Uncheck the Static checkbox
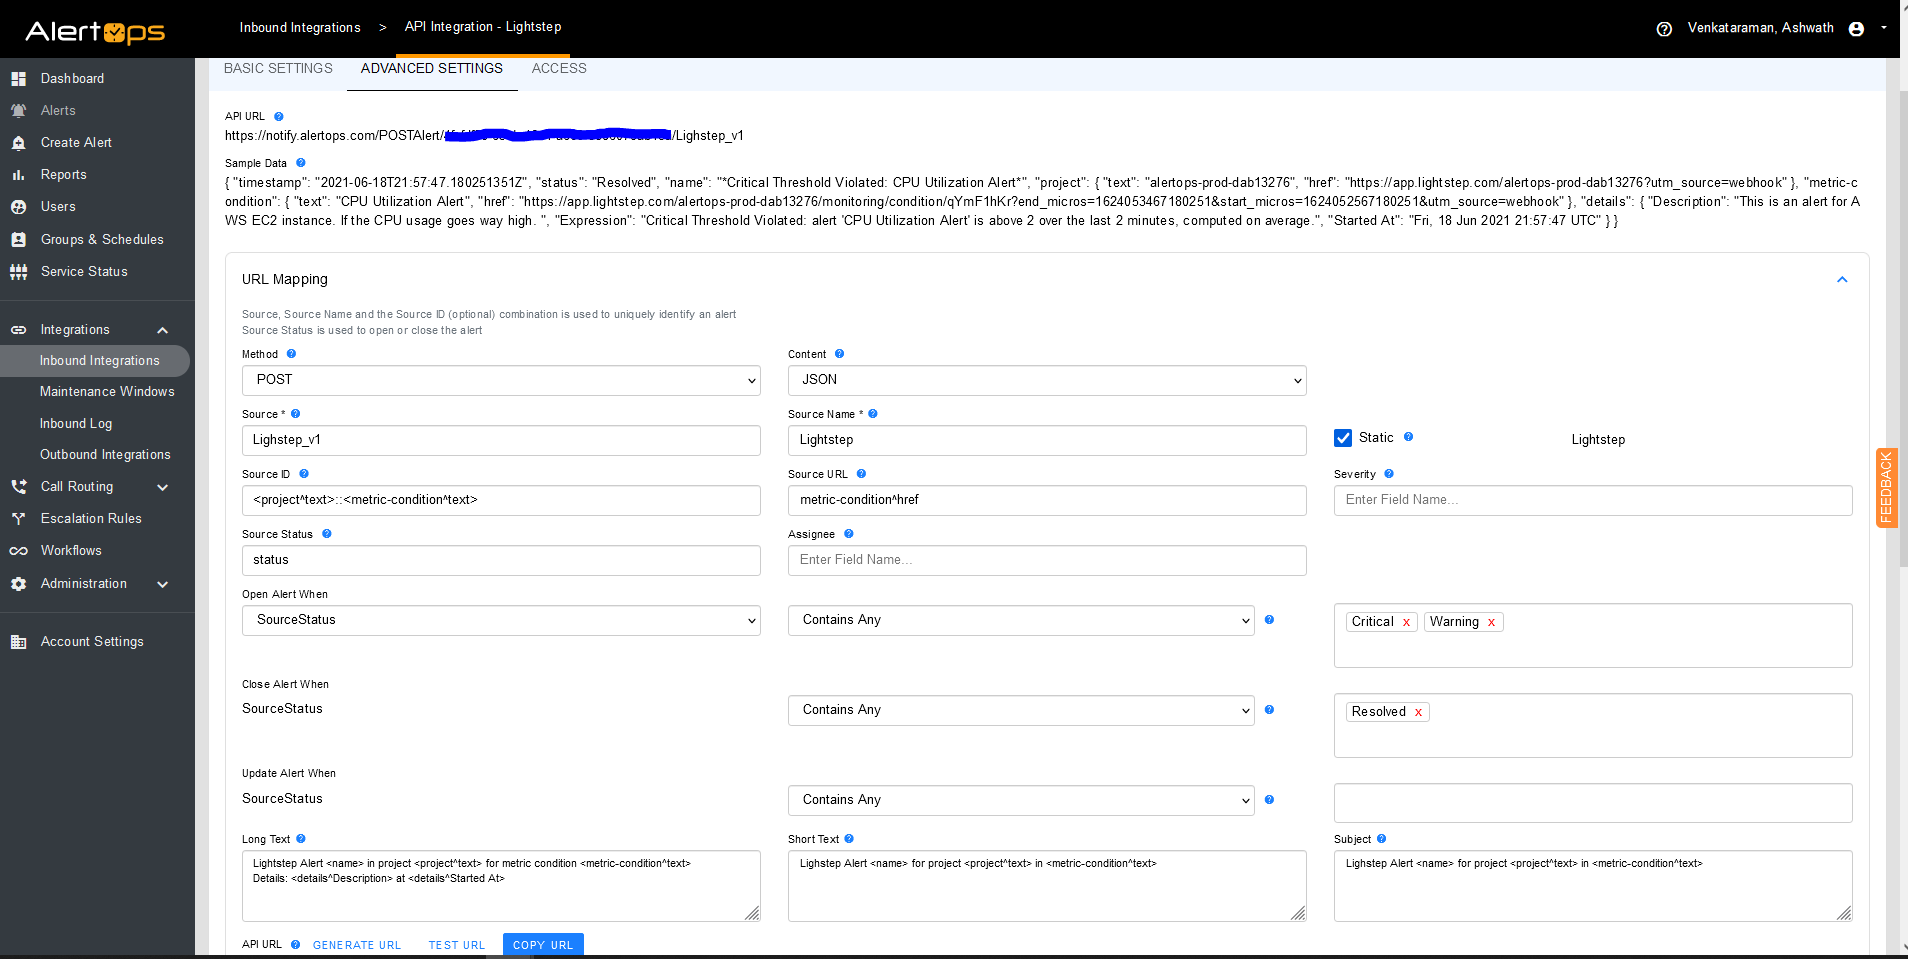The width and height of the screenshot is (1908, 959). pos(1343,438)
